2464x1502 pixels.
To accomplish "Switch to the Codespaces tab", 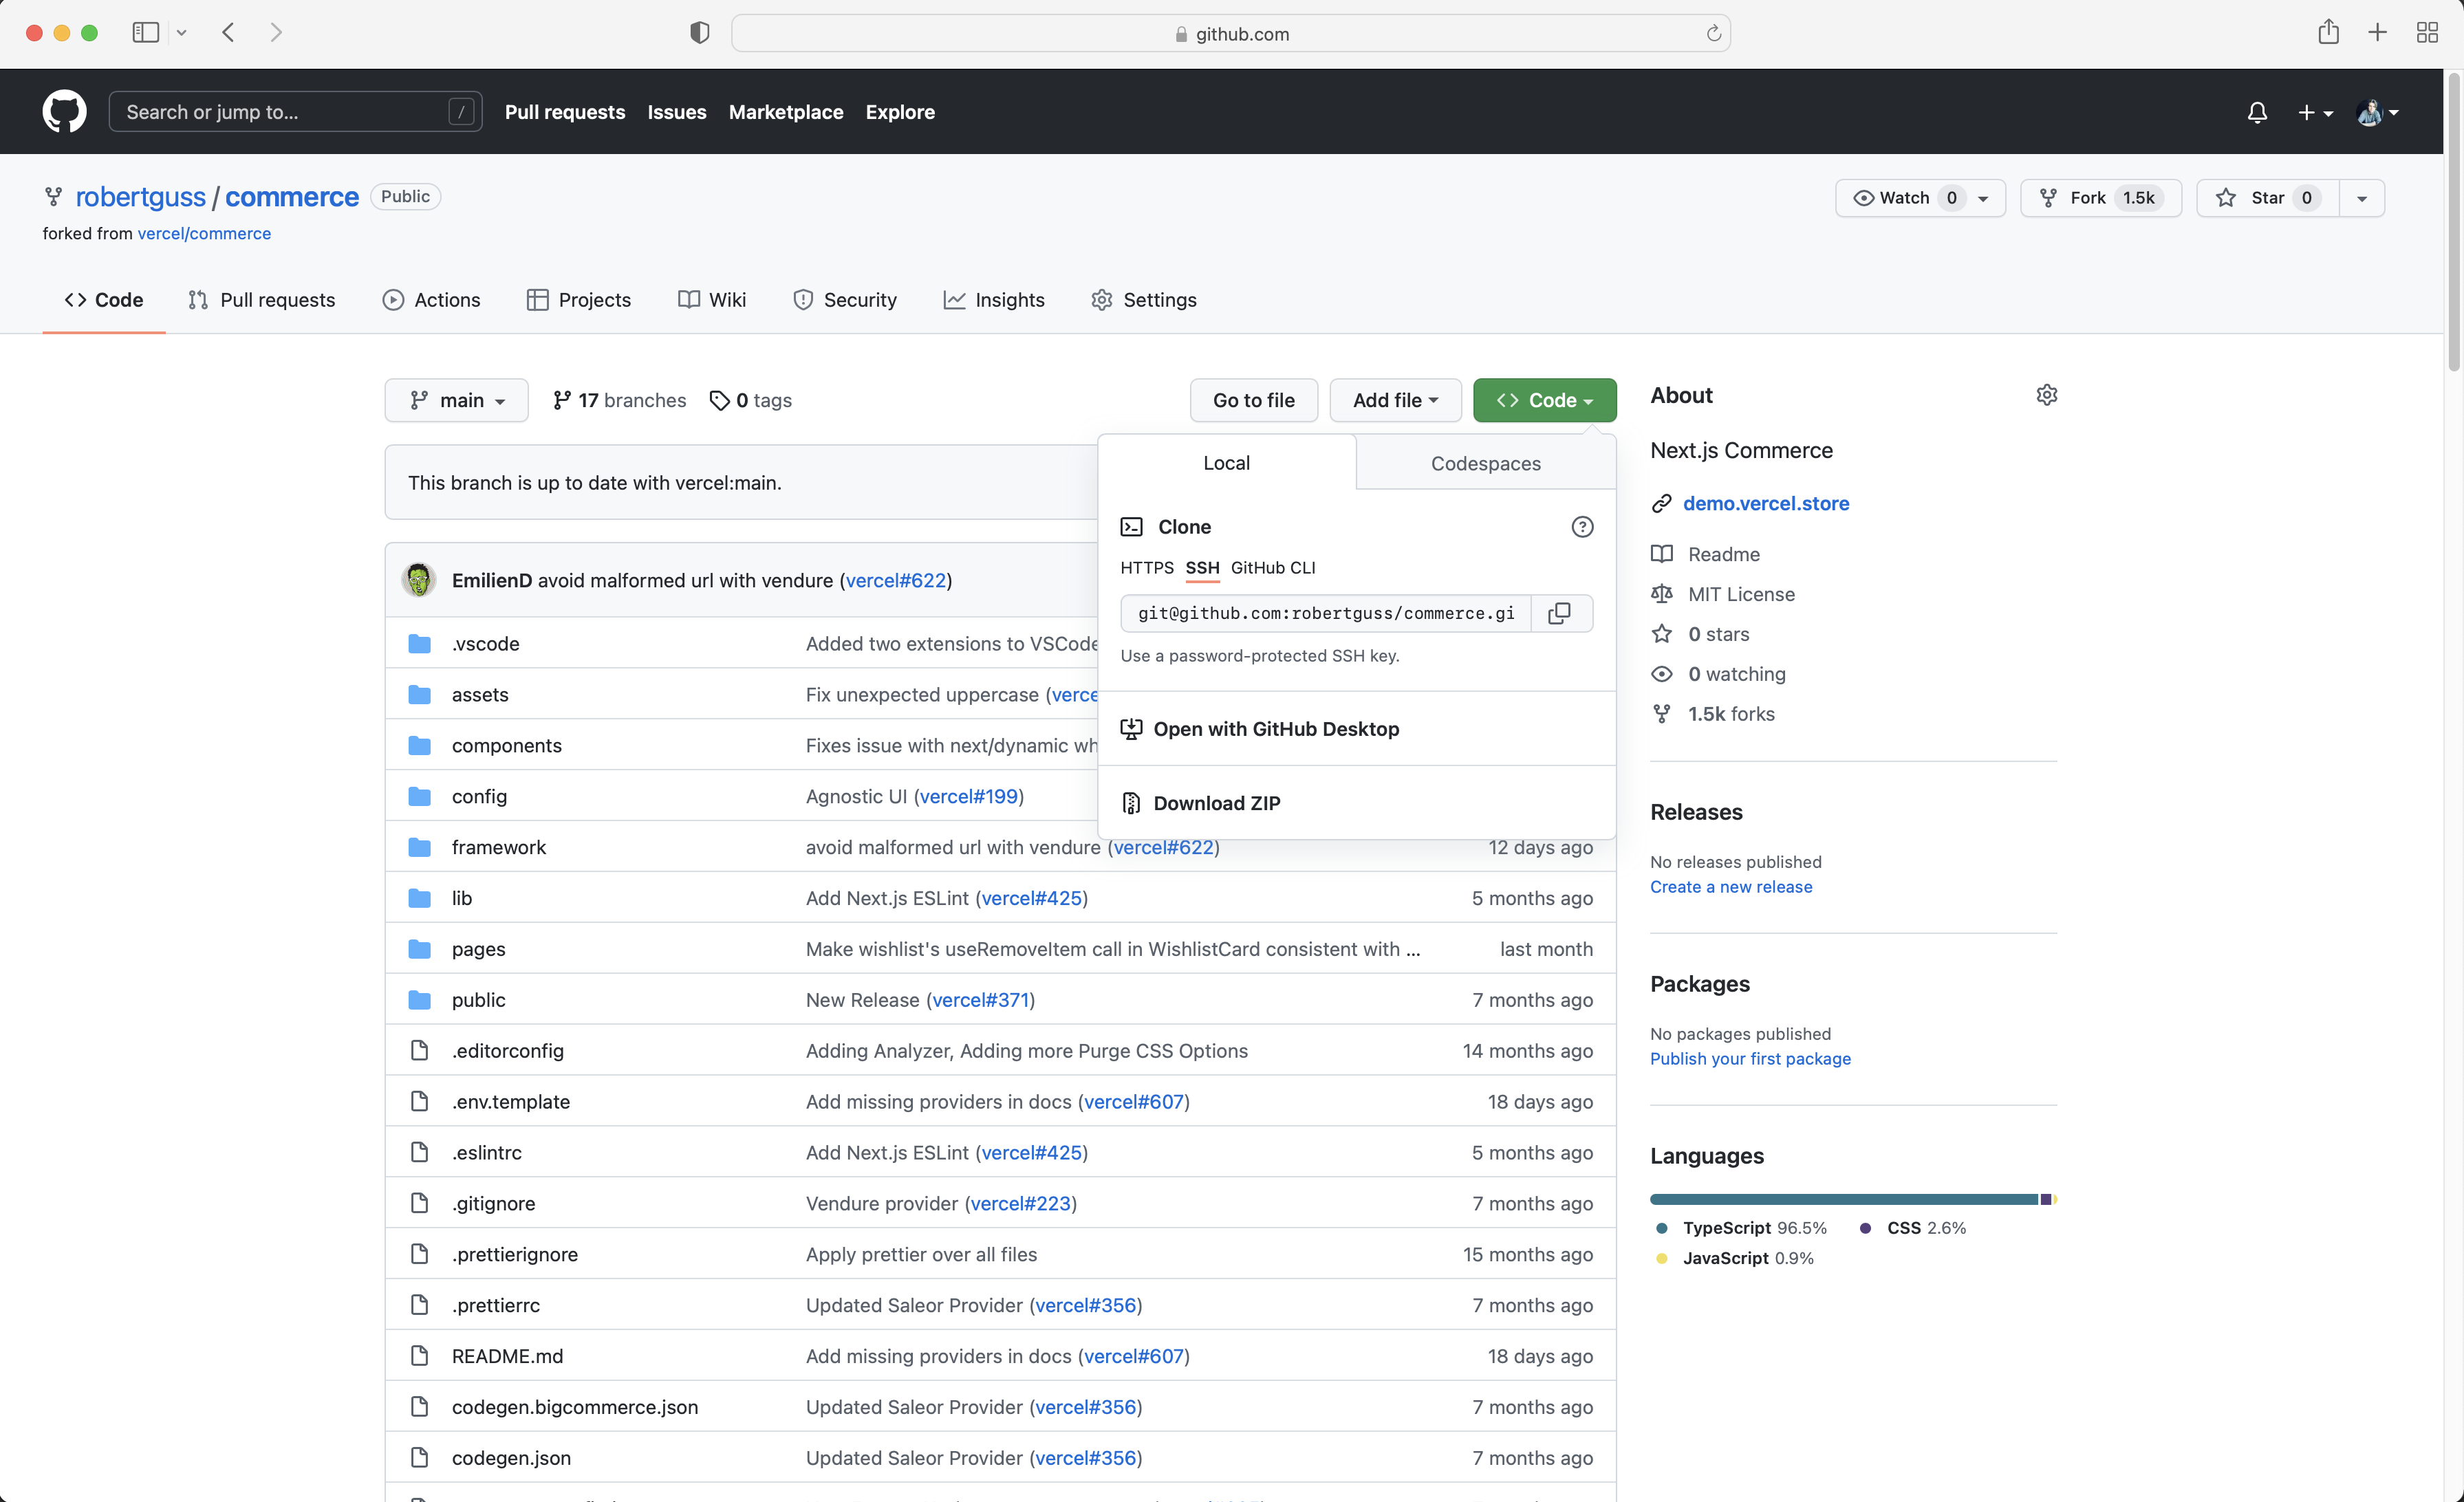I will 1485,463.
